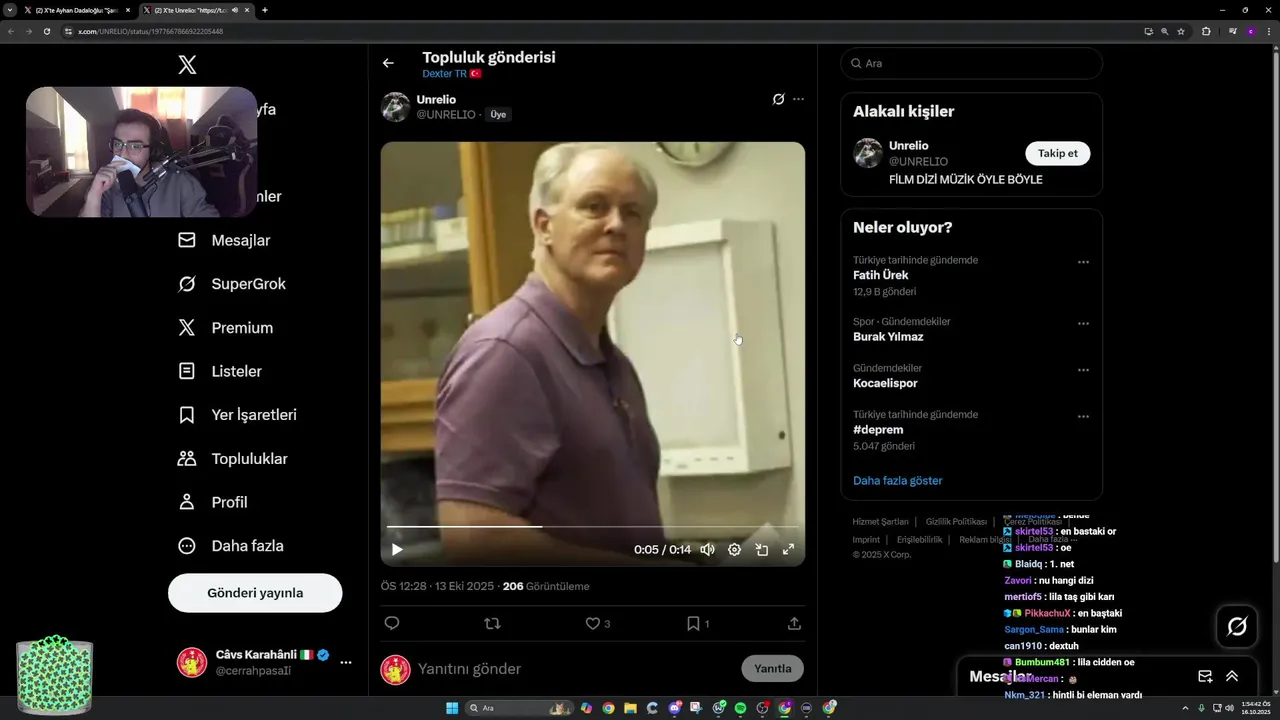
Task: Open the Premium sidebar item
Action: tap(226, 328)
